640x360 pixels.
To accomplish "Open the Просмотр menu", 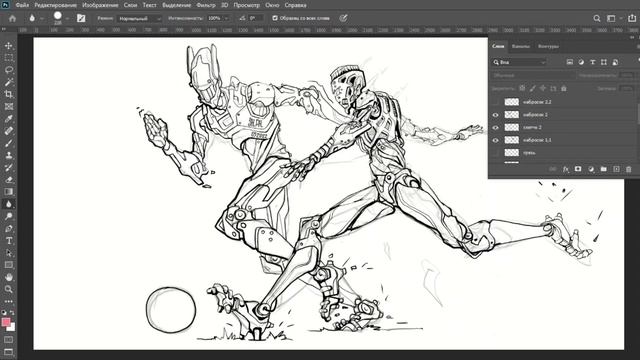I will tap(247, 5).
